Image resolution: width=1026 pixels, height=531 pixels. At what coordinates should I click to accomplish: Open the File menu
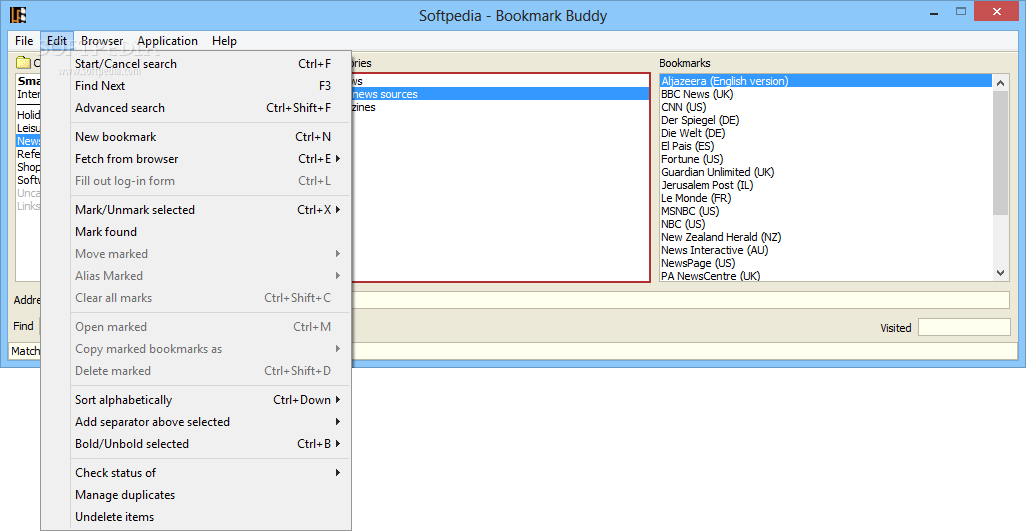pyautogui.click(x=24, y=41)
